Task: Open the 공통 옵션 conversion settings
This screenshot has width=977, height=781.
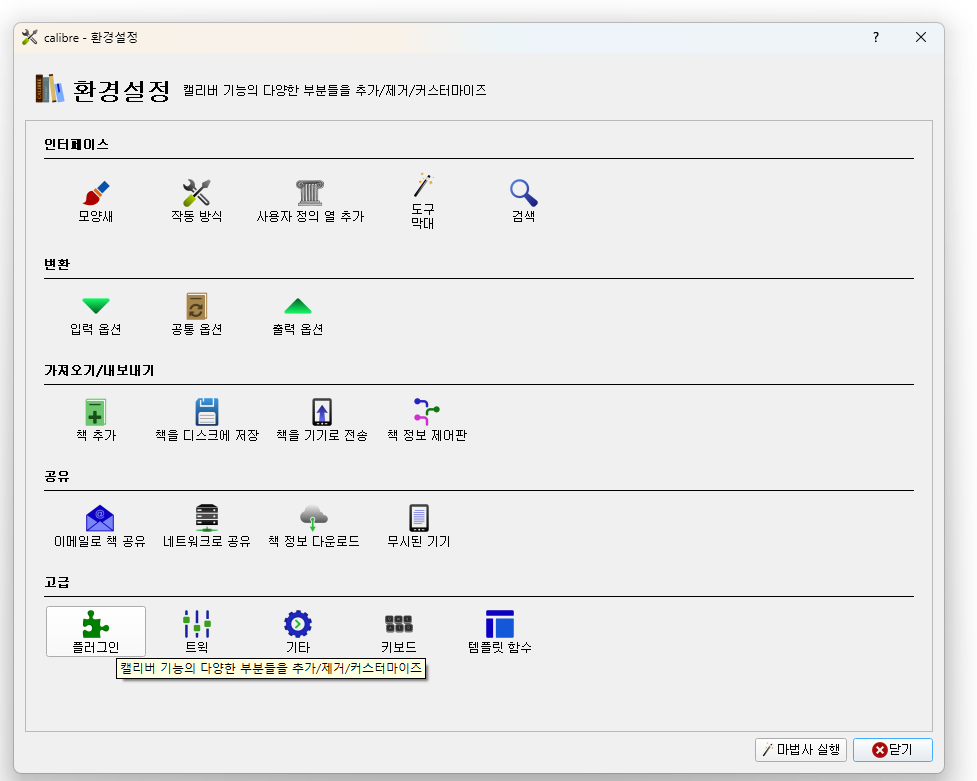Action: (x=196, y=313)
